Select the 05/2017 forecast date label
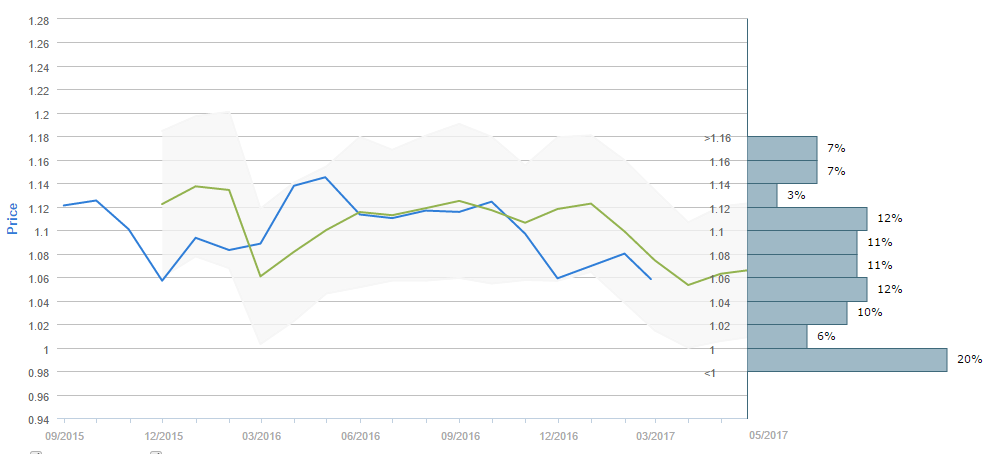The width and height of the screenshot is (994, 454). tap(768, 435)
